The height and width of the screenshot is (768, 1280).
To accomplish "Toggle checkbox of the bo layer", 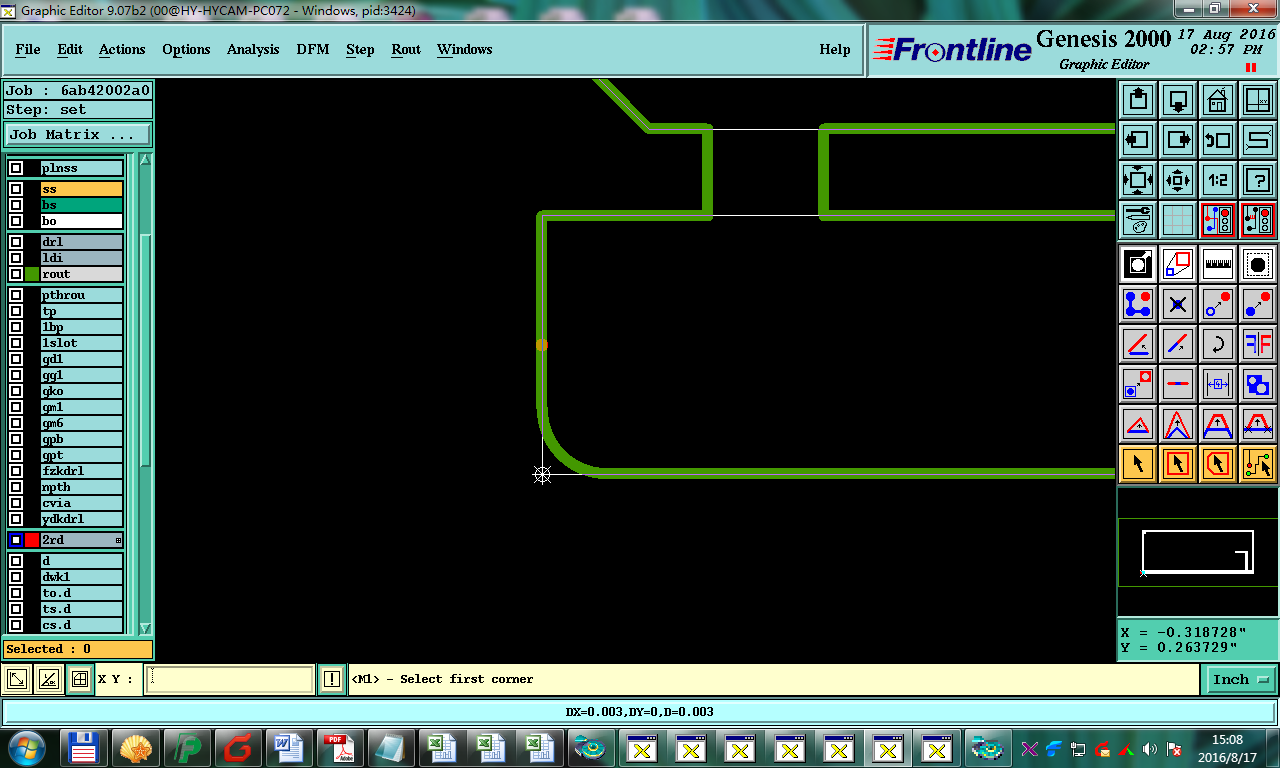I will click(x=16, y=221).
